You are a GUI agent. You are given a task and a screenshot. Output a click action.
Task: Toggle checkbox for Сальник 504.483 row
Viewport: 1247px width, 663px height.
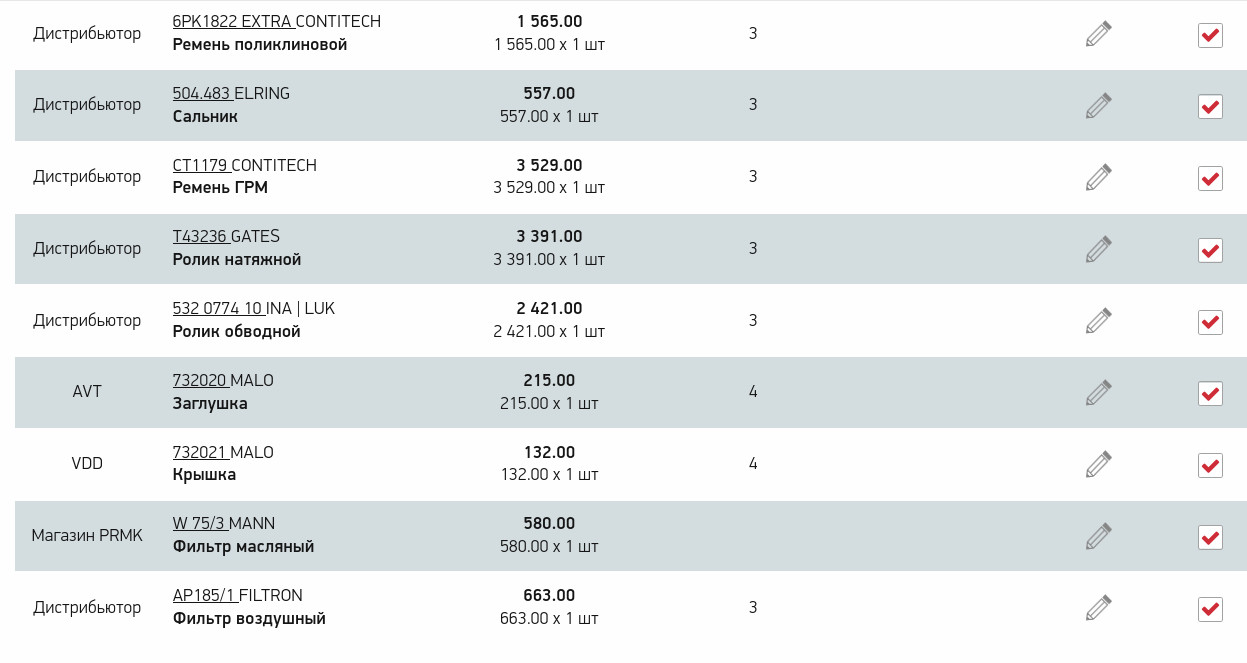pos(1210,106)
